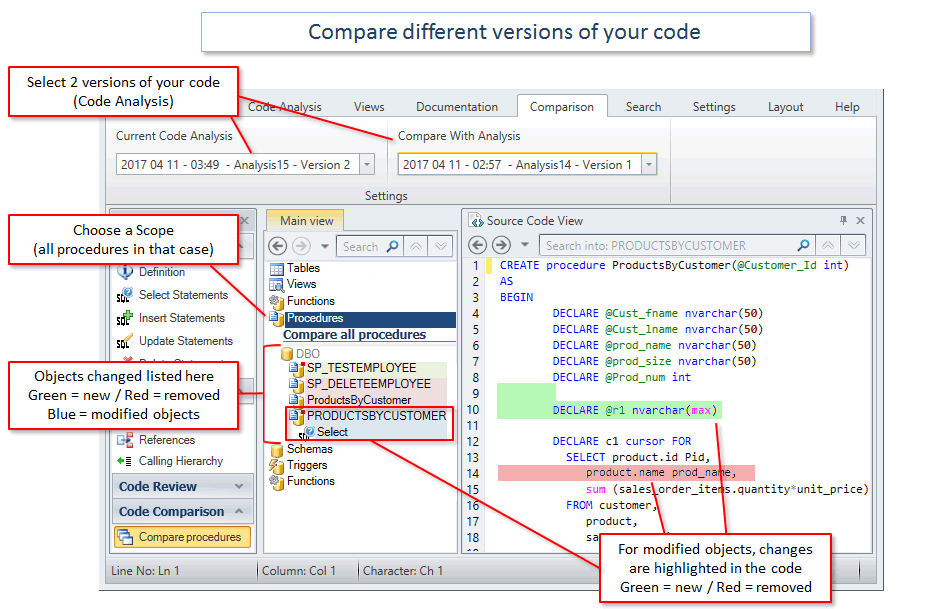Expand the Code Review section

pyautogui.click(x=240, y=486)
